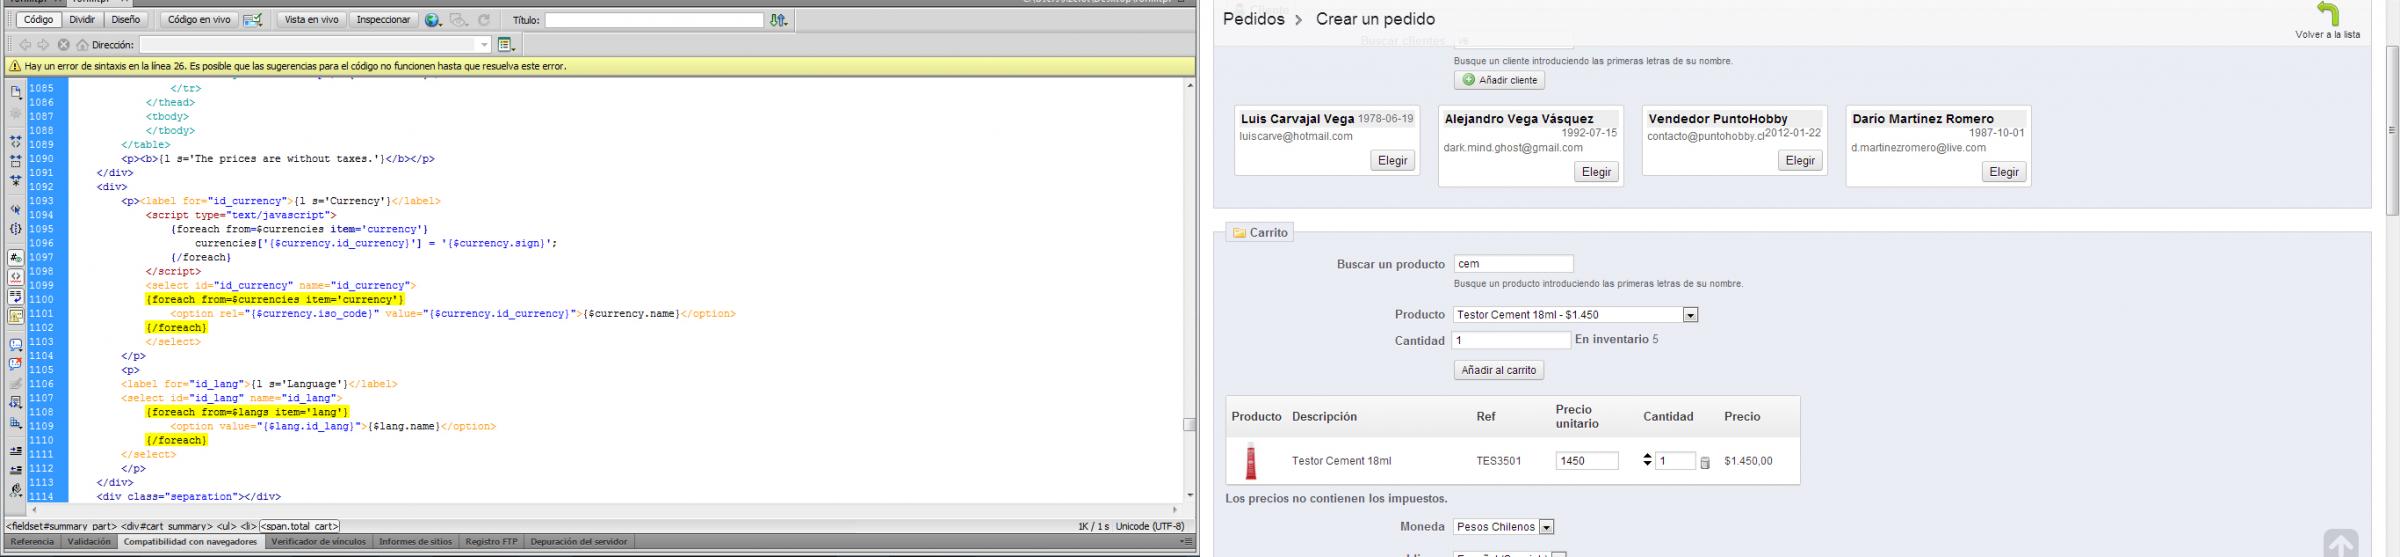Viewport: 2400px width, 557px height.
Task: Delete Testor Cement from cart trash icon
Action: (x=1705, y=463)
